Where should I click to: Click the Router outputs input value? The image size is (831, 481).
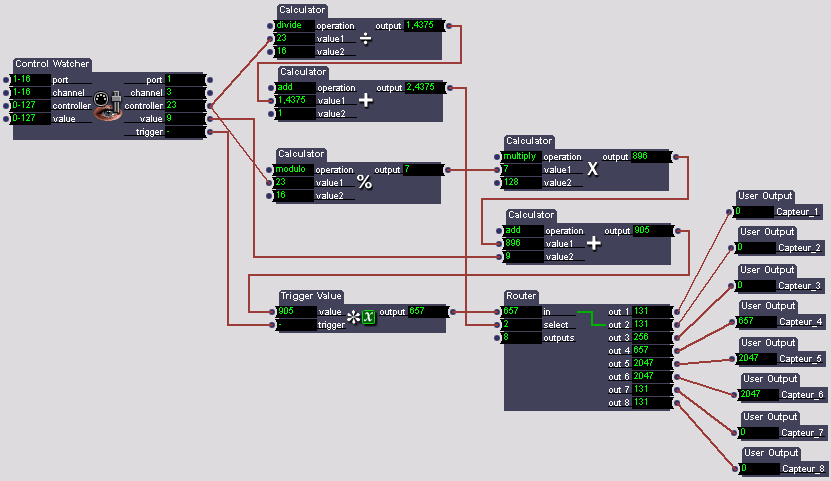tap(521, 338)
